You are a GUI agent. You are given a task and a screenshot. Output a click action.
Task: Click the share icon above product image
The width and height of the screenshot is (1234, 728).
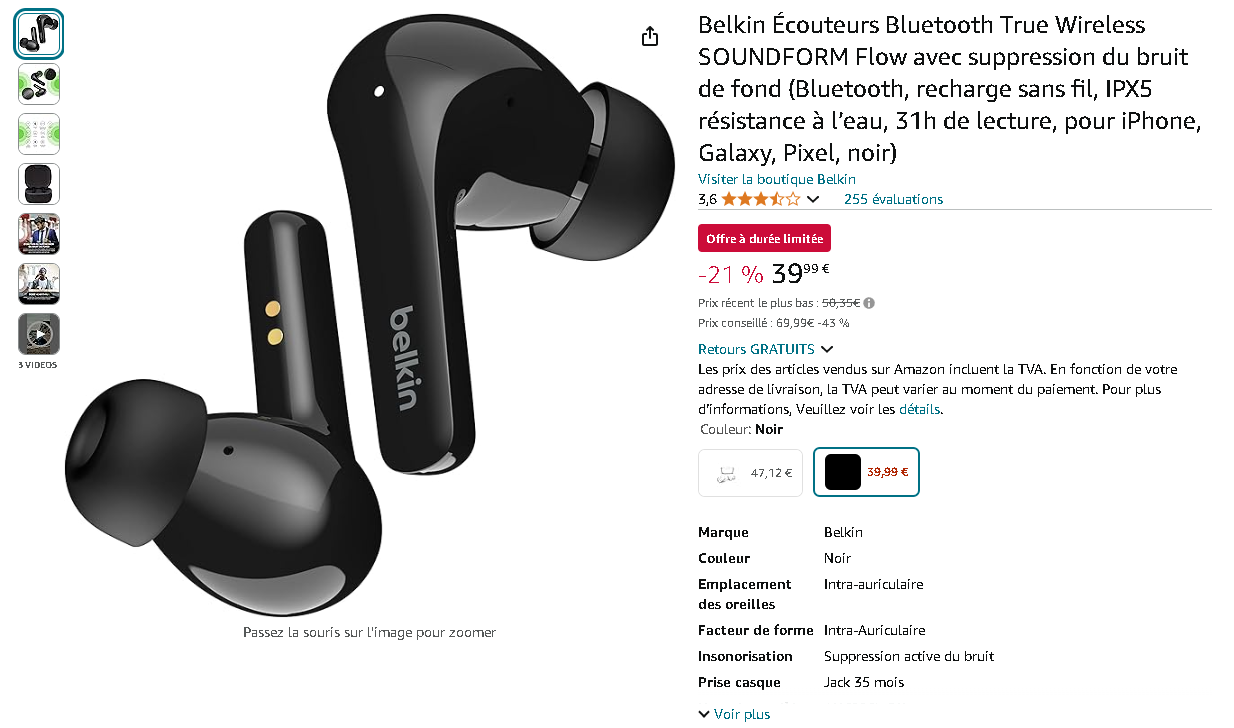pos(650,36)
